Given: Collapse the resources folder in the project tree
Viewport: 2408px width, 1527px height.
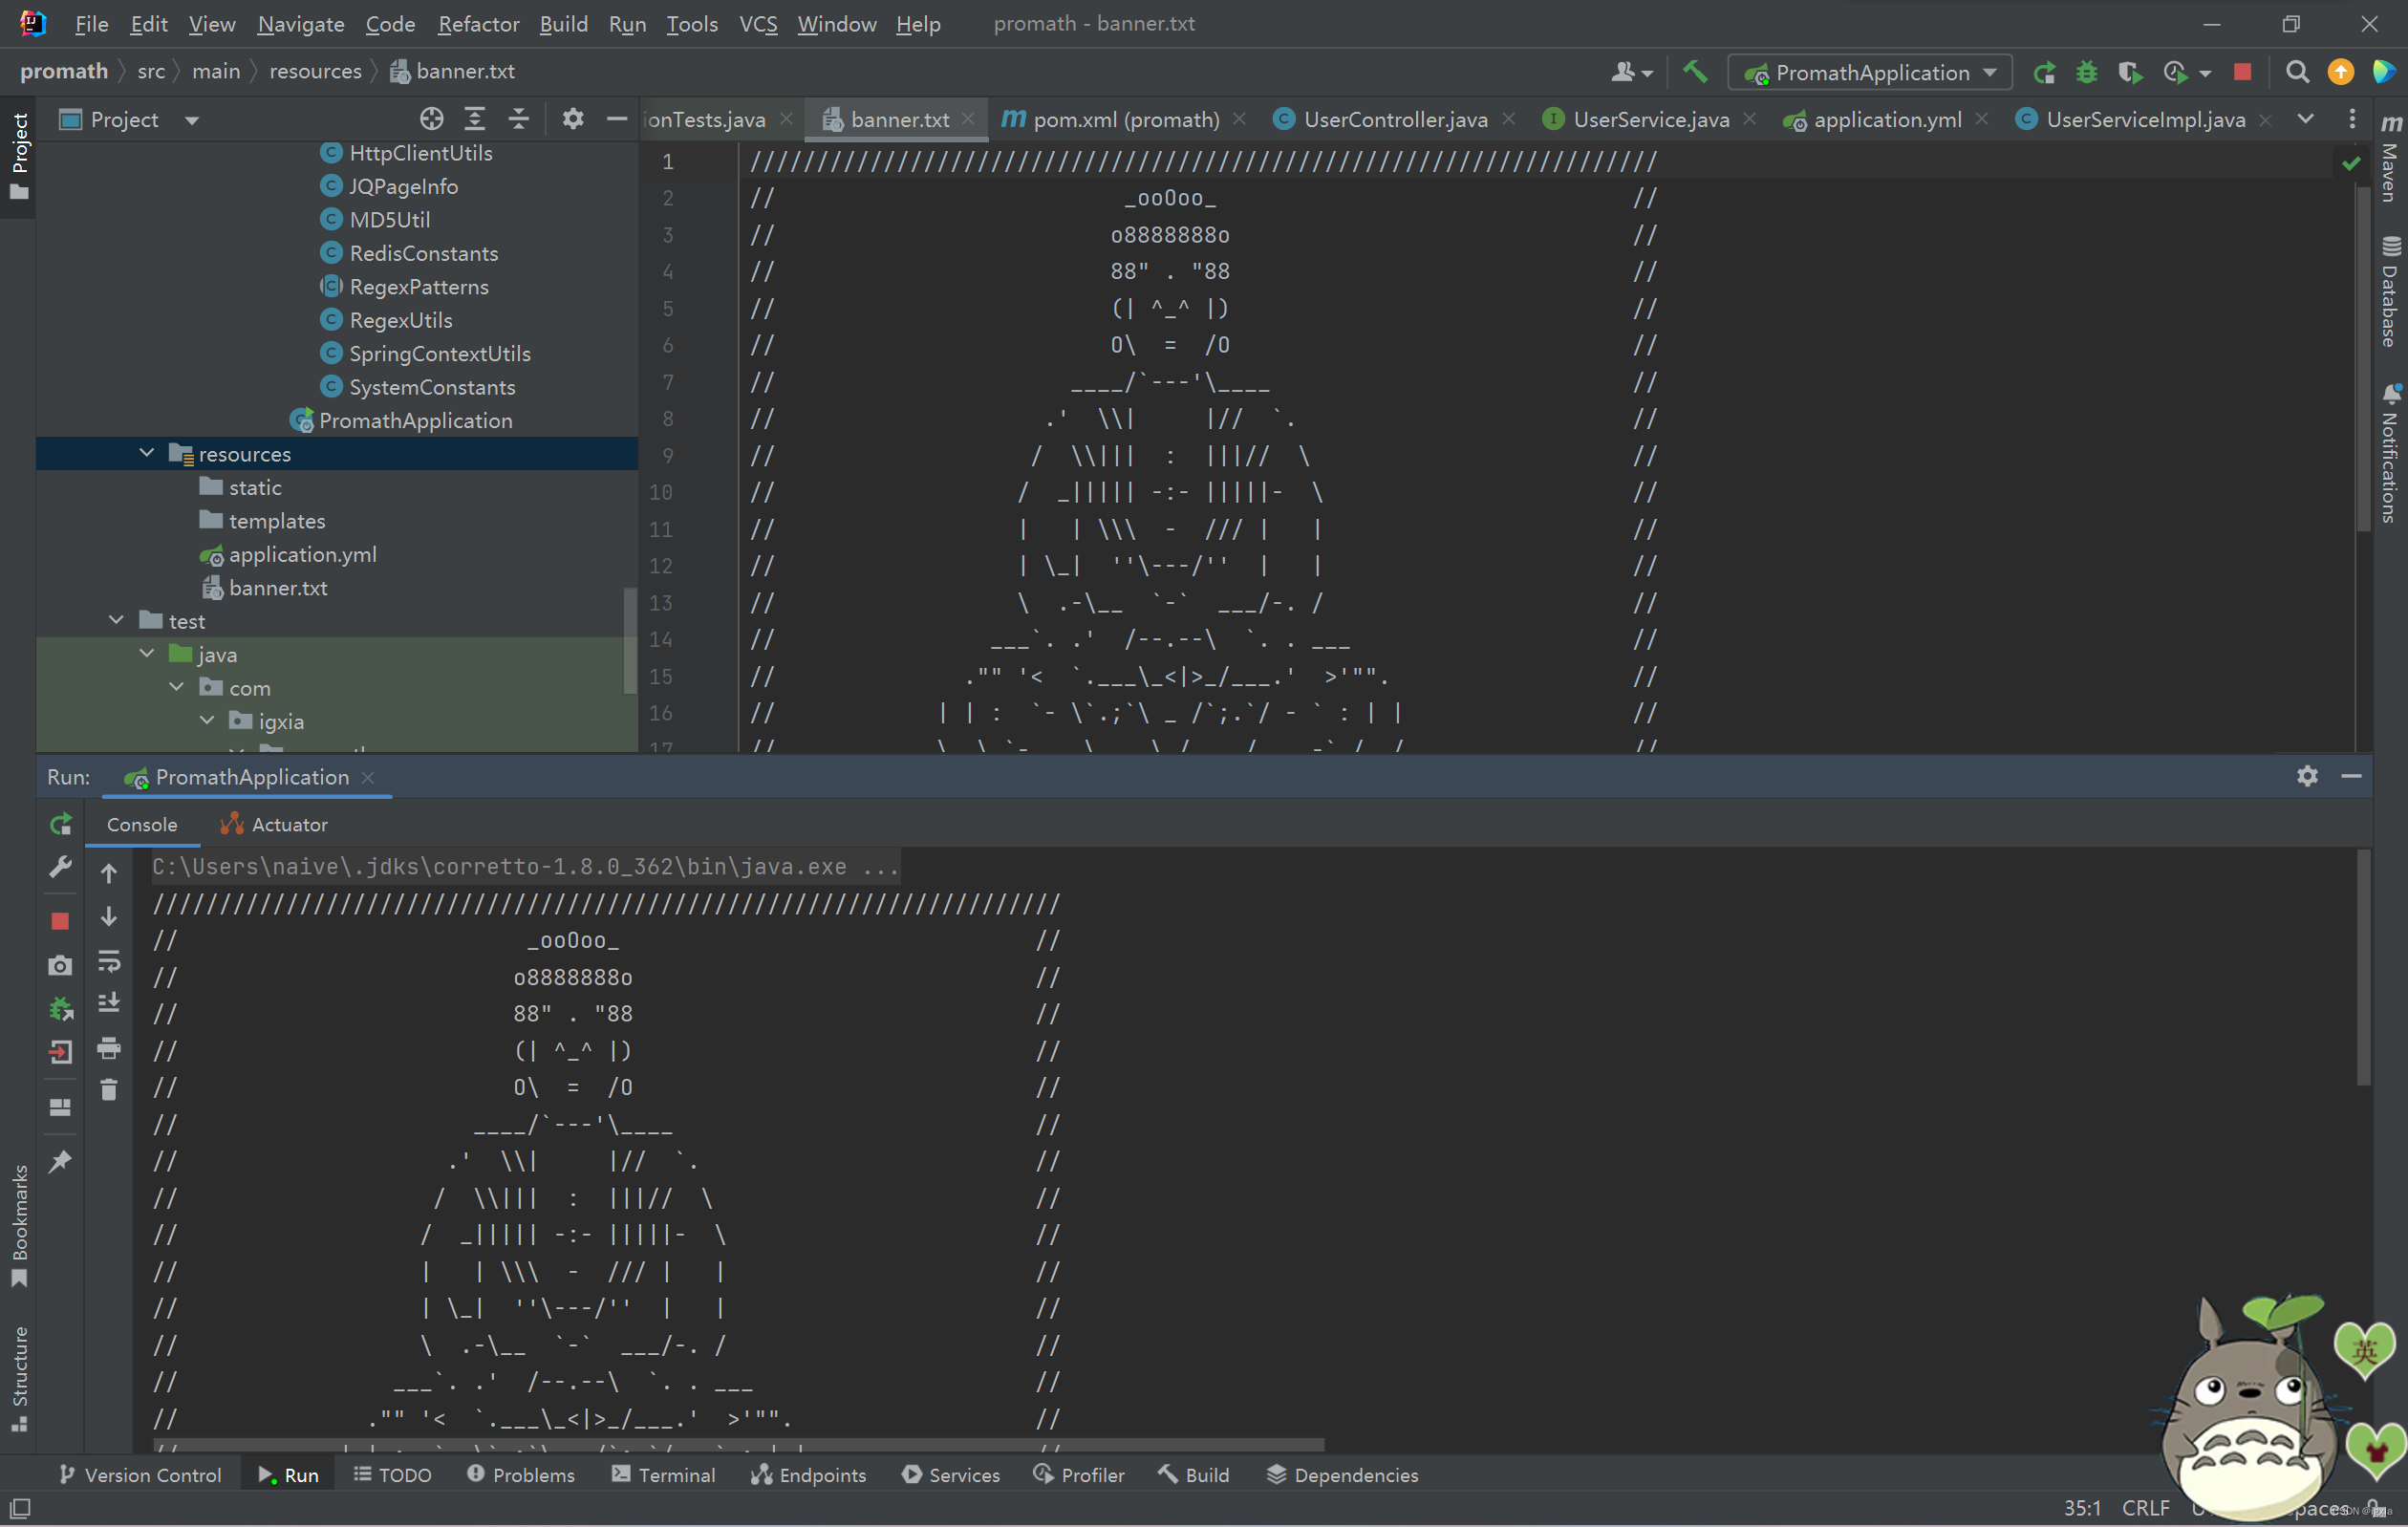Looking at the screenshot, I should click(147, 453).
